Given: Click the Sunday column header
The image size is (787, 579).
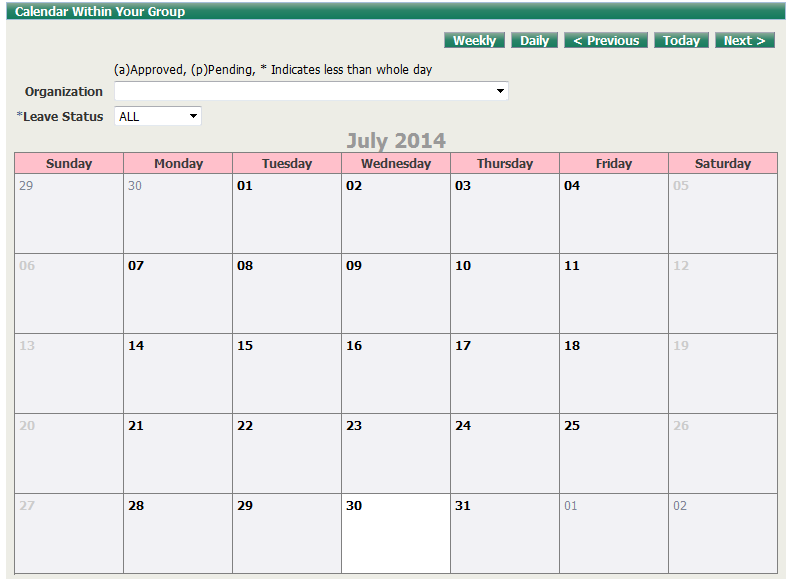Looking at the screenshot, I should coord(69,163).
